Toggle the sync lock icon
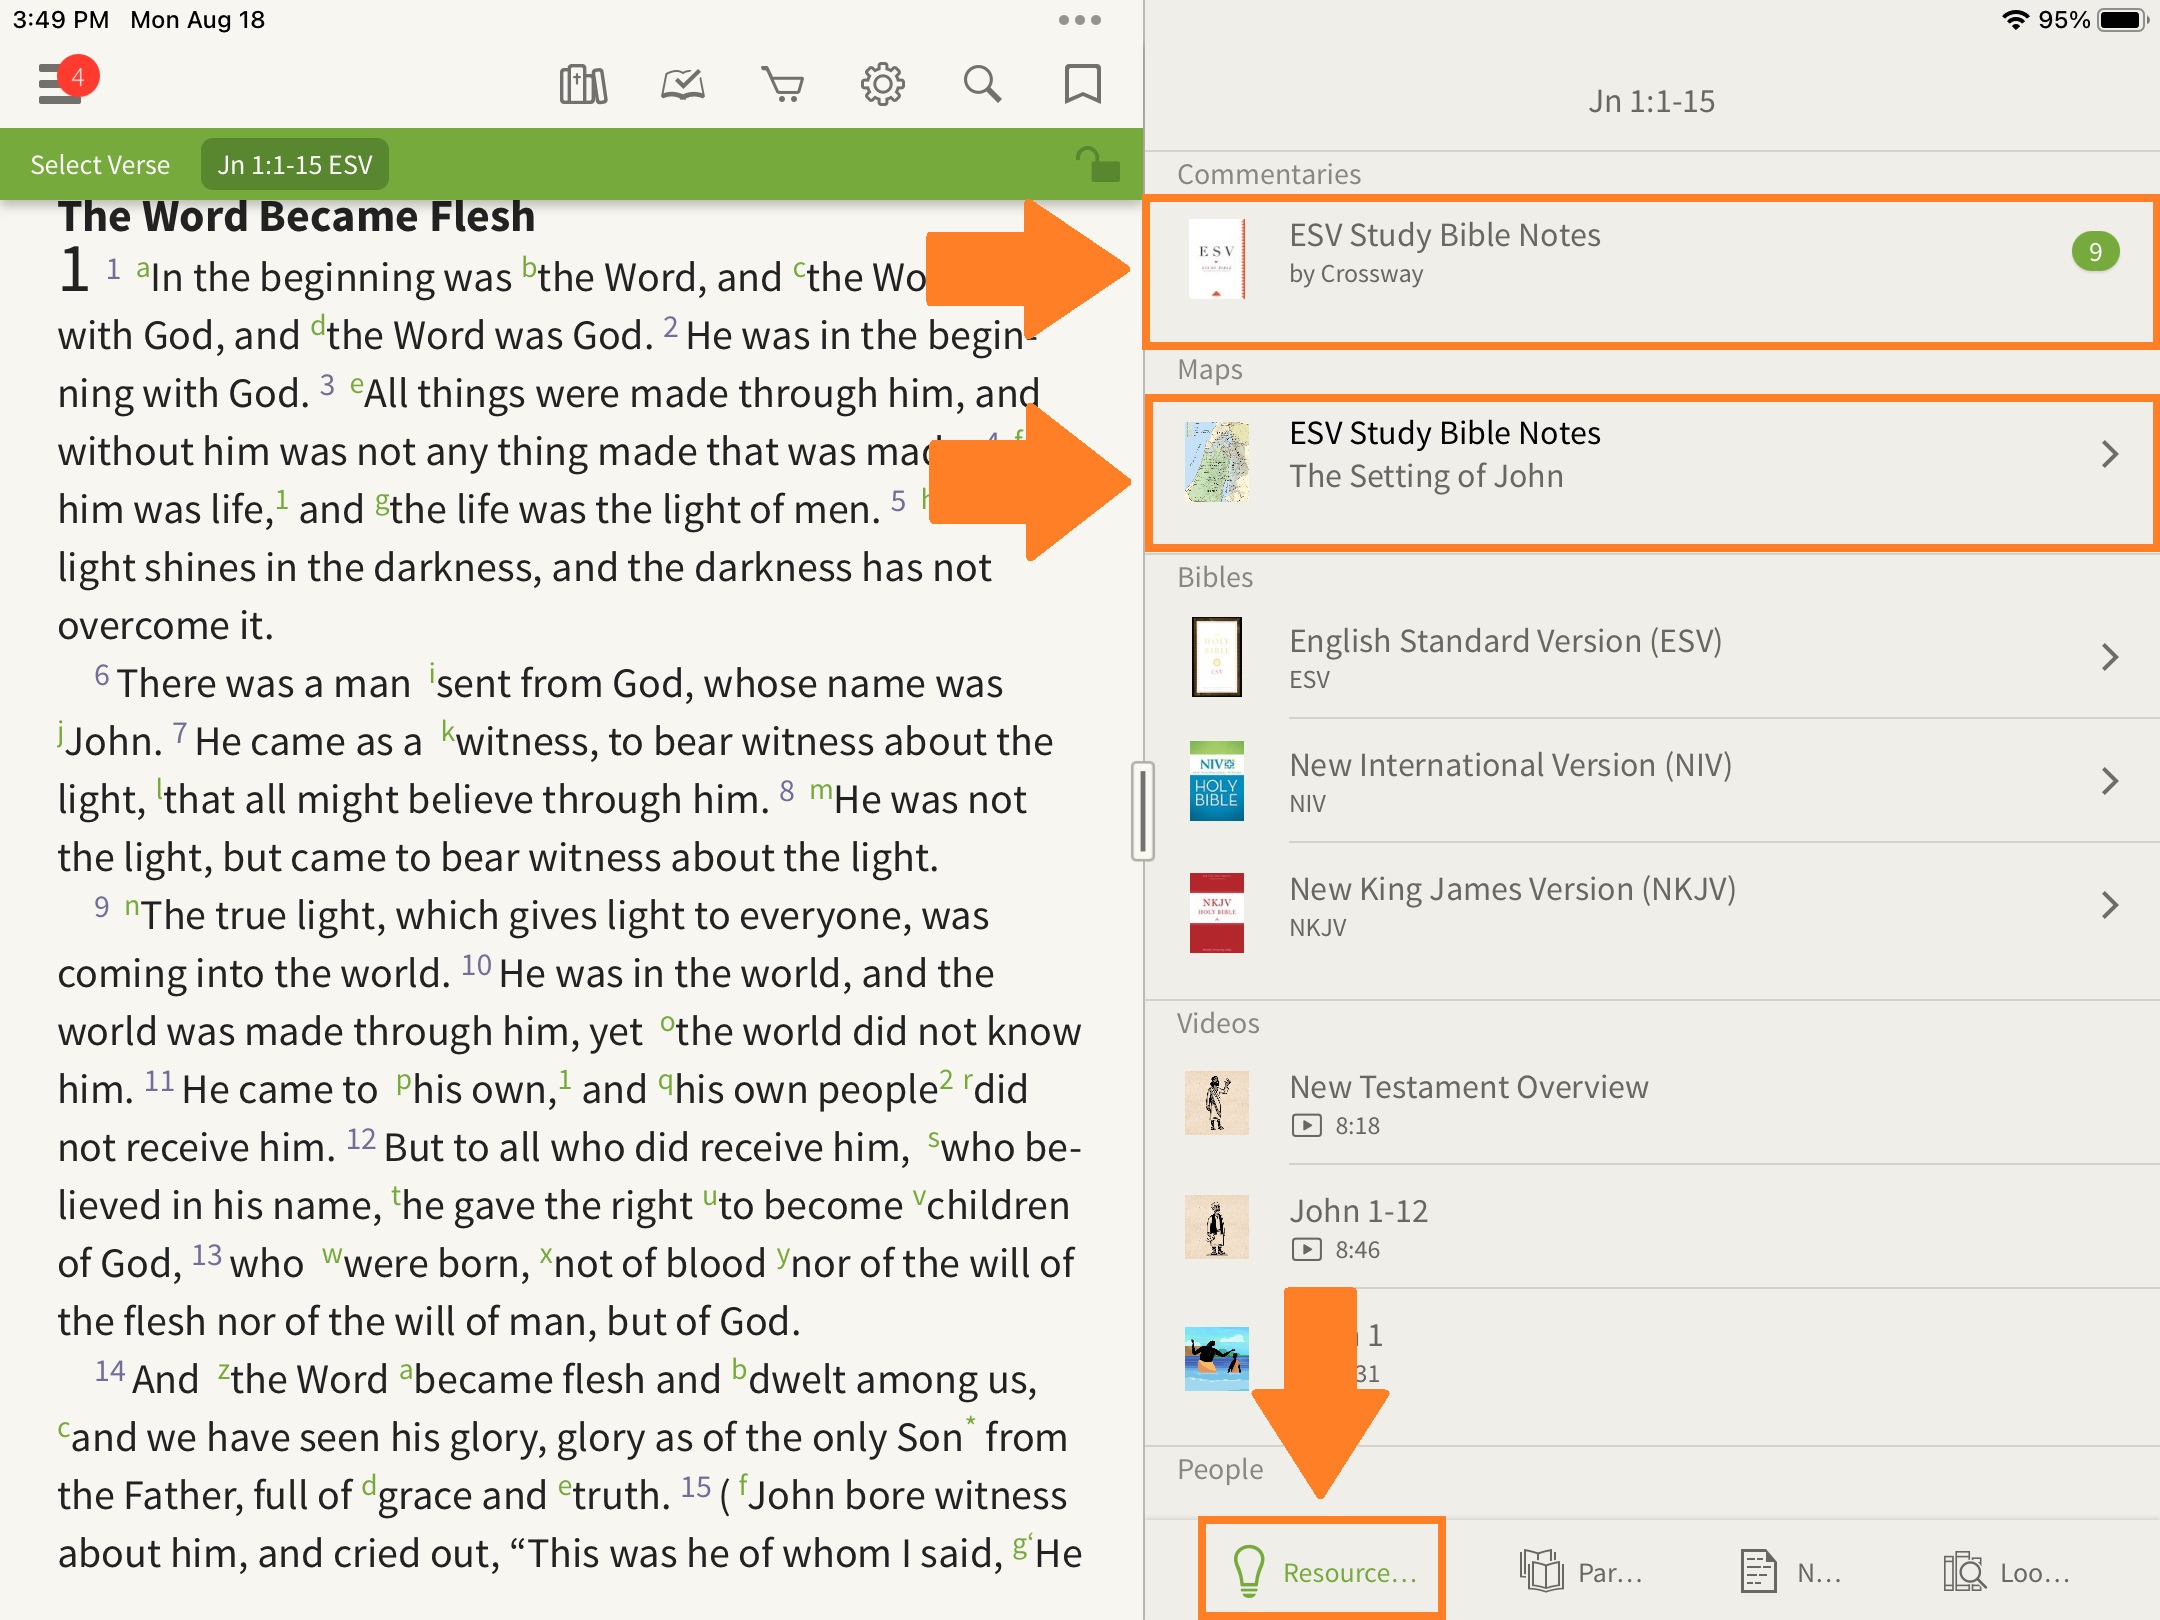The width and height of the screenshot is (2160, 1620). coord(1097,164)
